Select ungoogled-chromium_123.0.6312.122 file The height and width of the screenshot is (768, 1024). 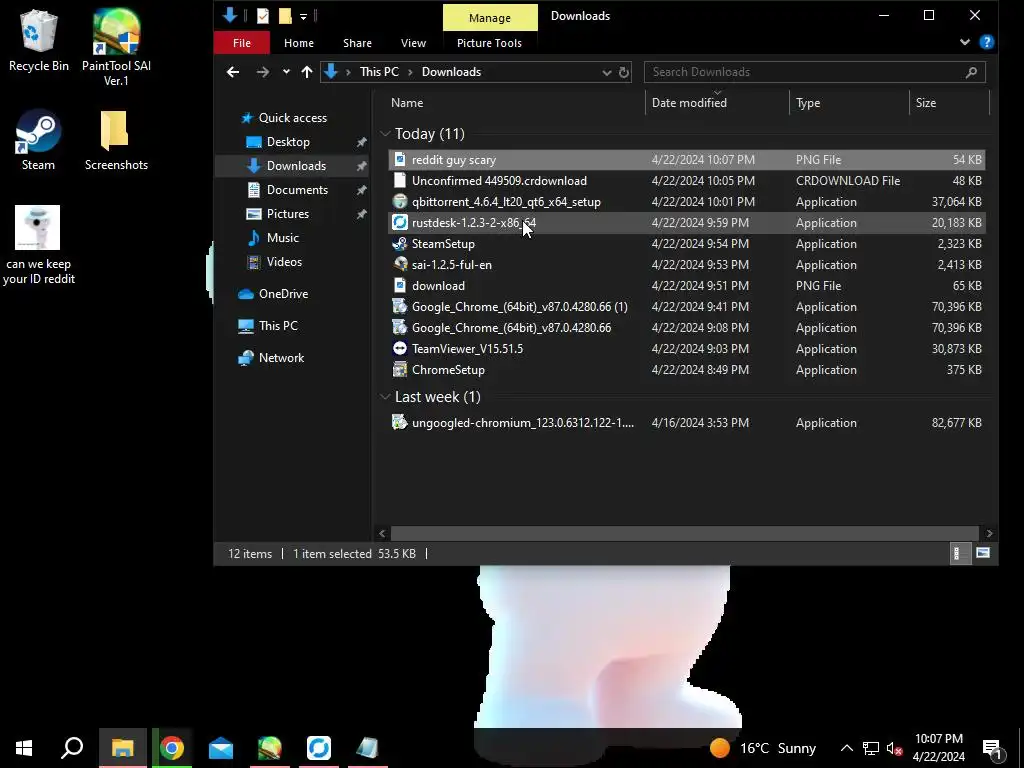click(x=686, y=423)
